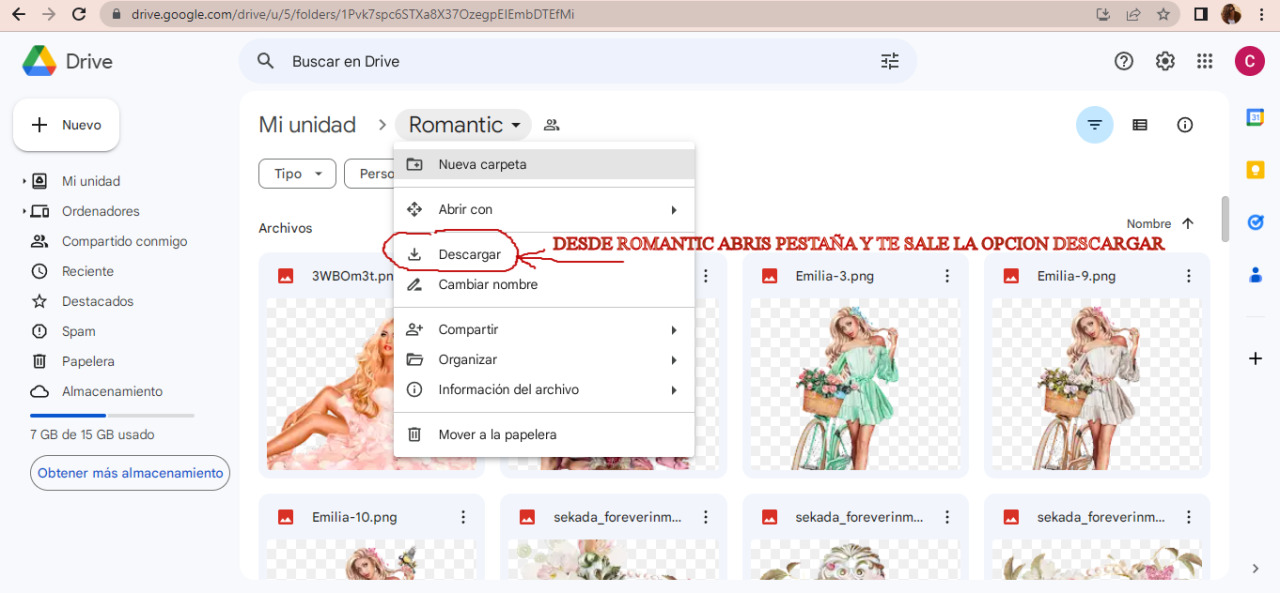Viewport: 1280px width, 593px height.
Task: Expand the Organizar submenu
Action: coord(674,360)
